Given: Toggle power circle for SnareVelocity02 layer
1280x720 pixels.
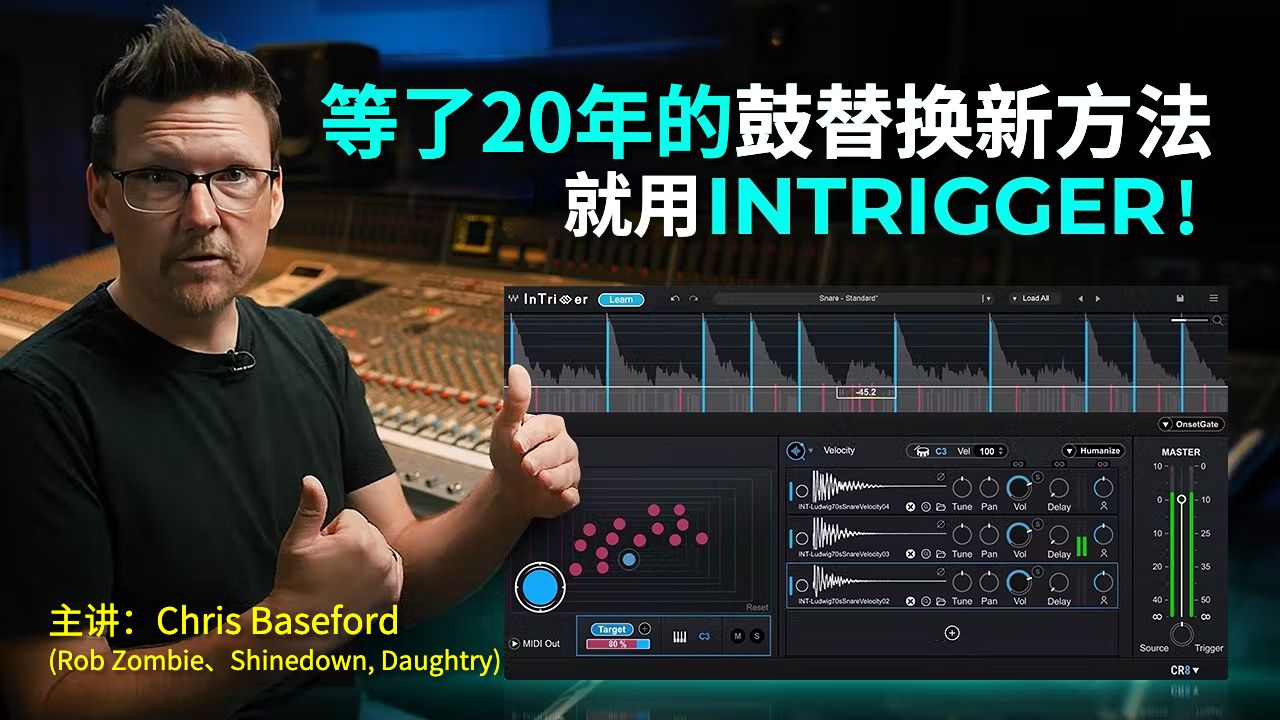Looking at the screenshot, I should (x=801, y=586).
